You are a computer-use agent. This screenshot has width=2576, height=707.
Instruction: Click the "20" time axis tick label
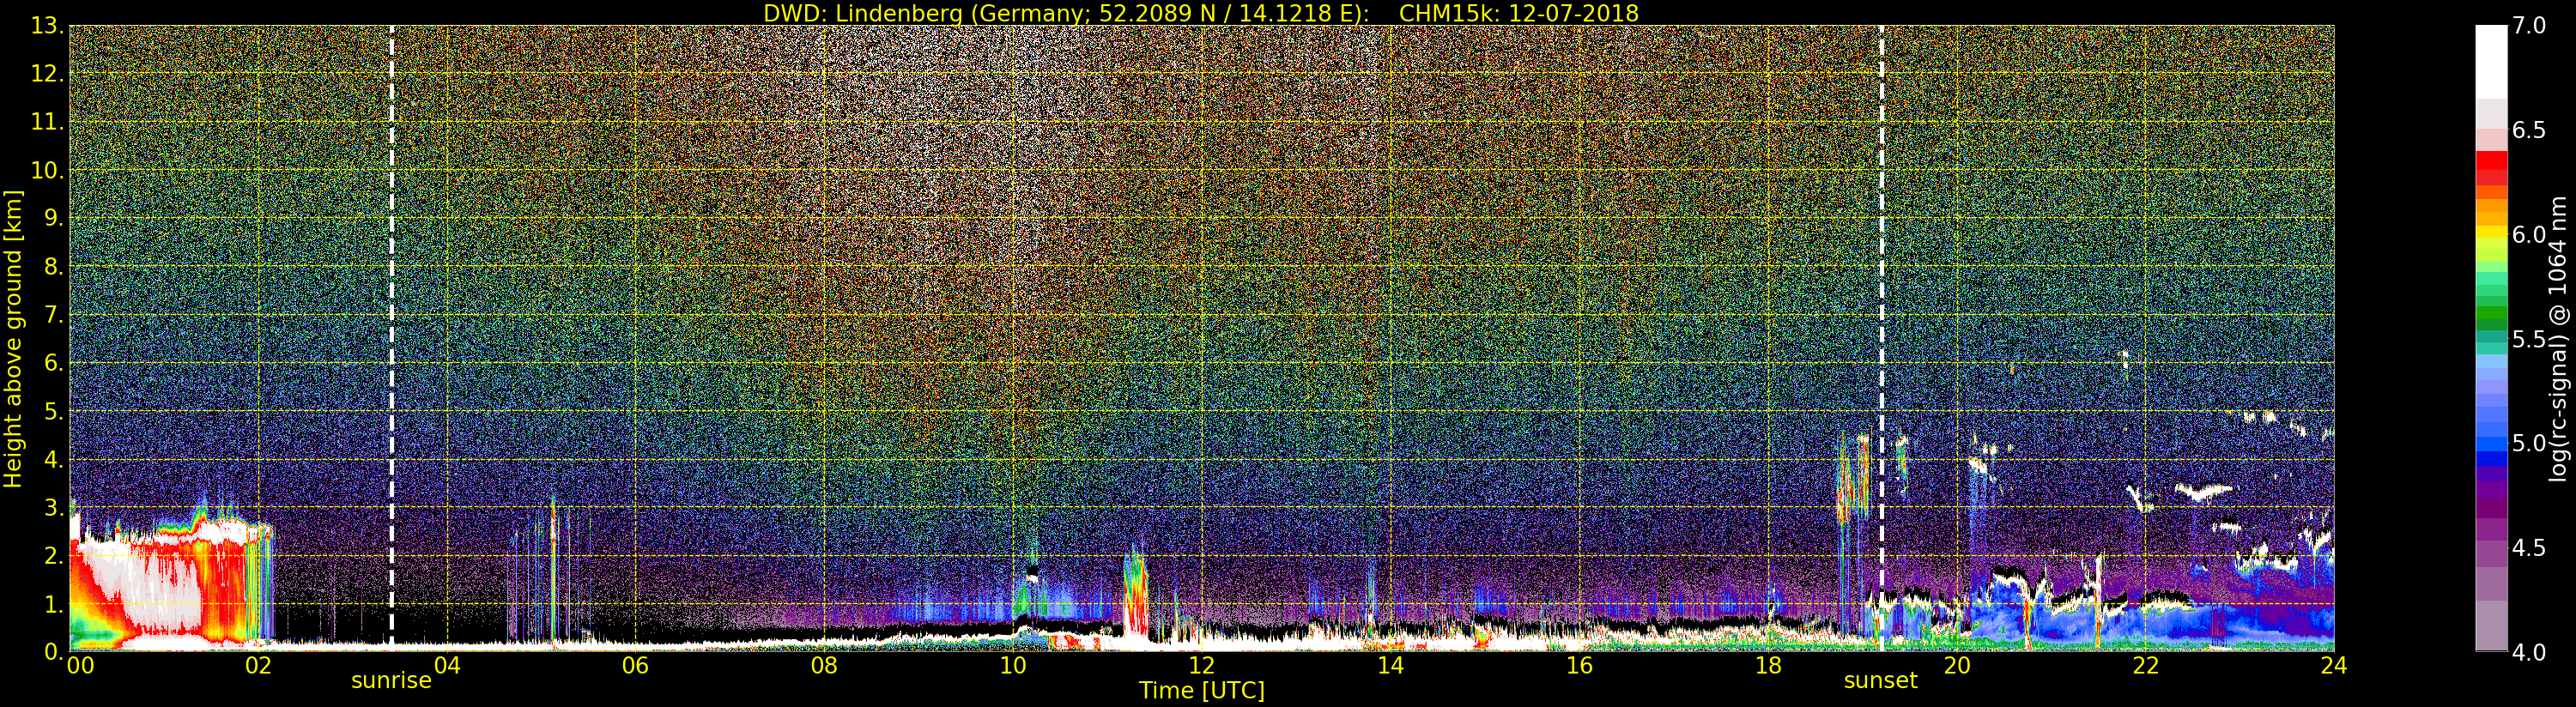coord(1956,665)
